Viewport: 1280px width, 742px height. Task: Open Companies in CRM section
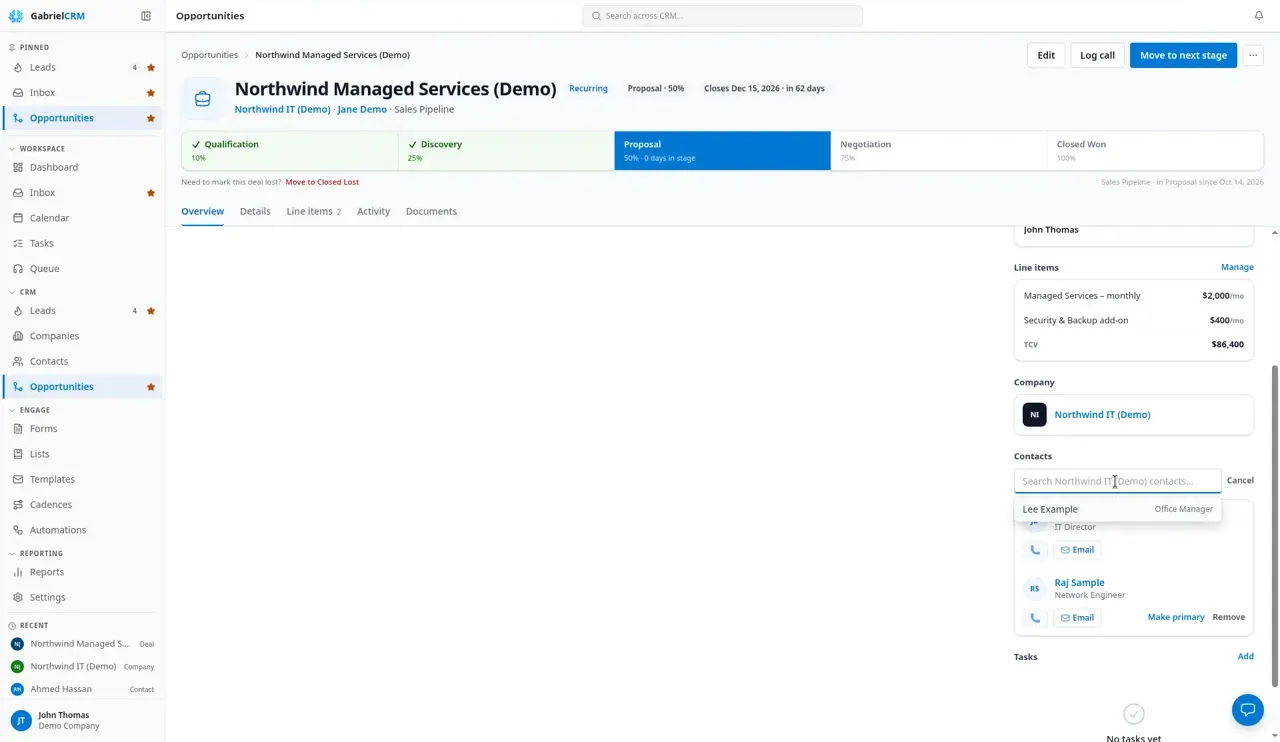pos(82,336)
